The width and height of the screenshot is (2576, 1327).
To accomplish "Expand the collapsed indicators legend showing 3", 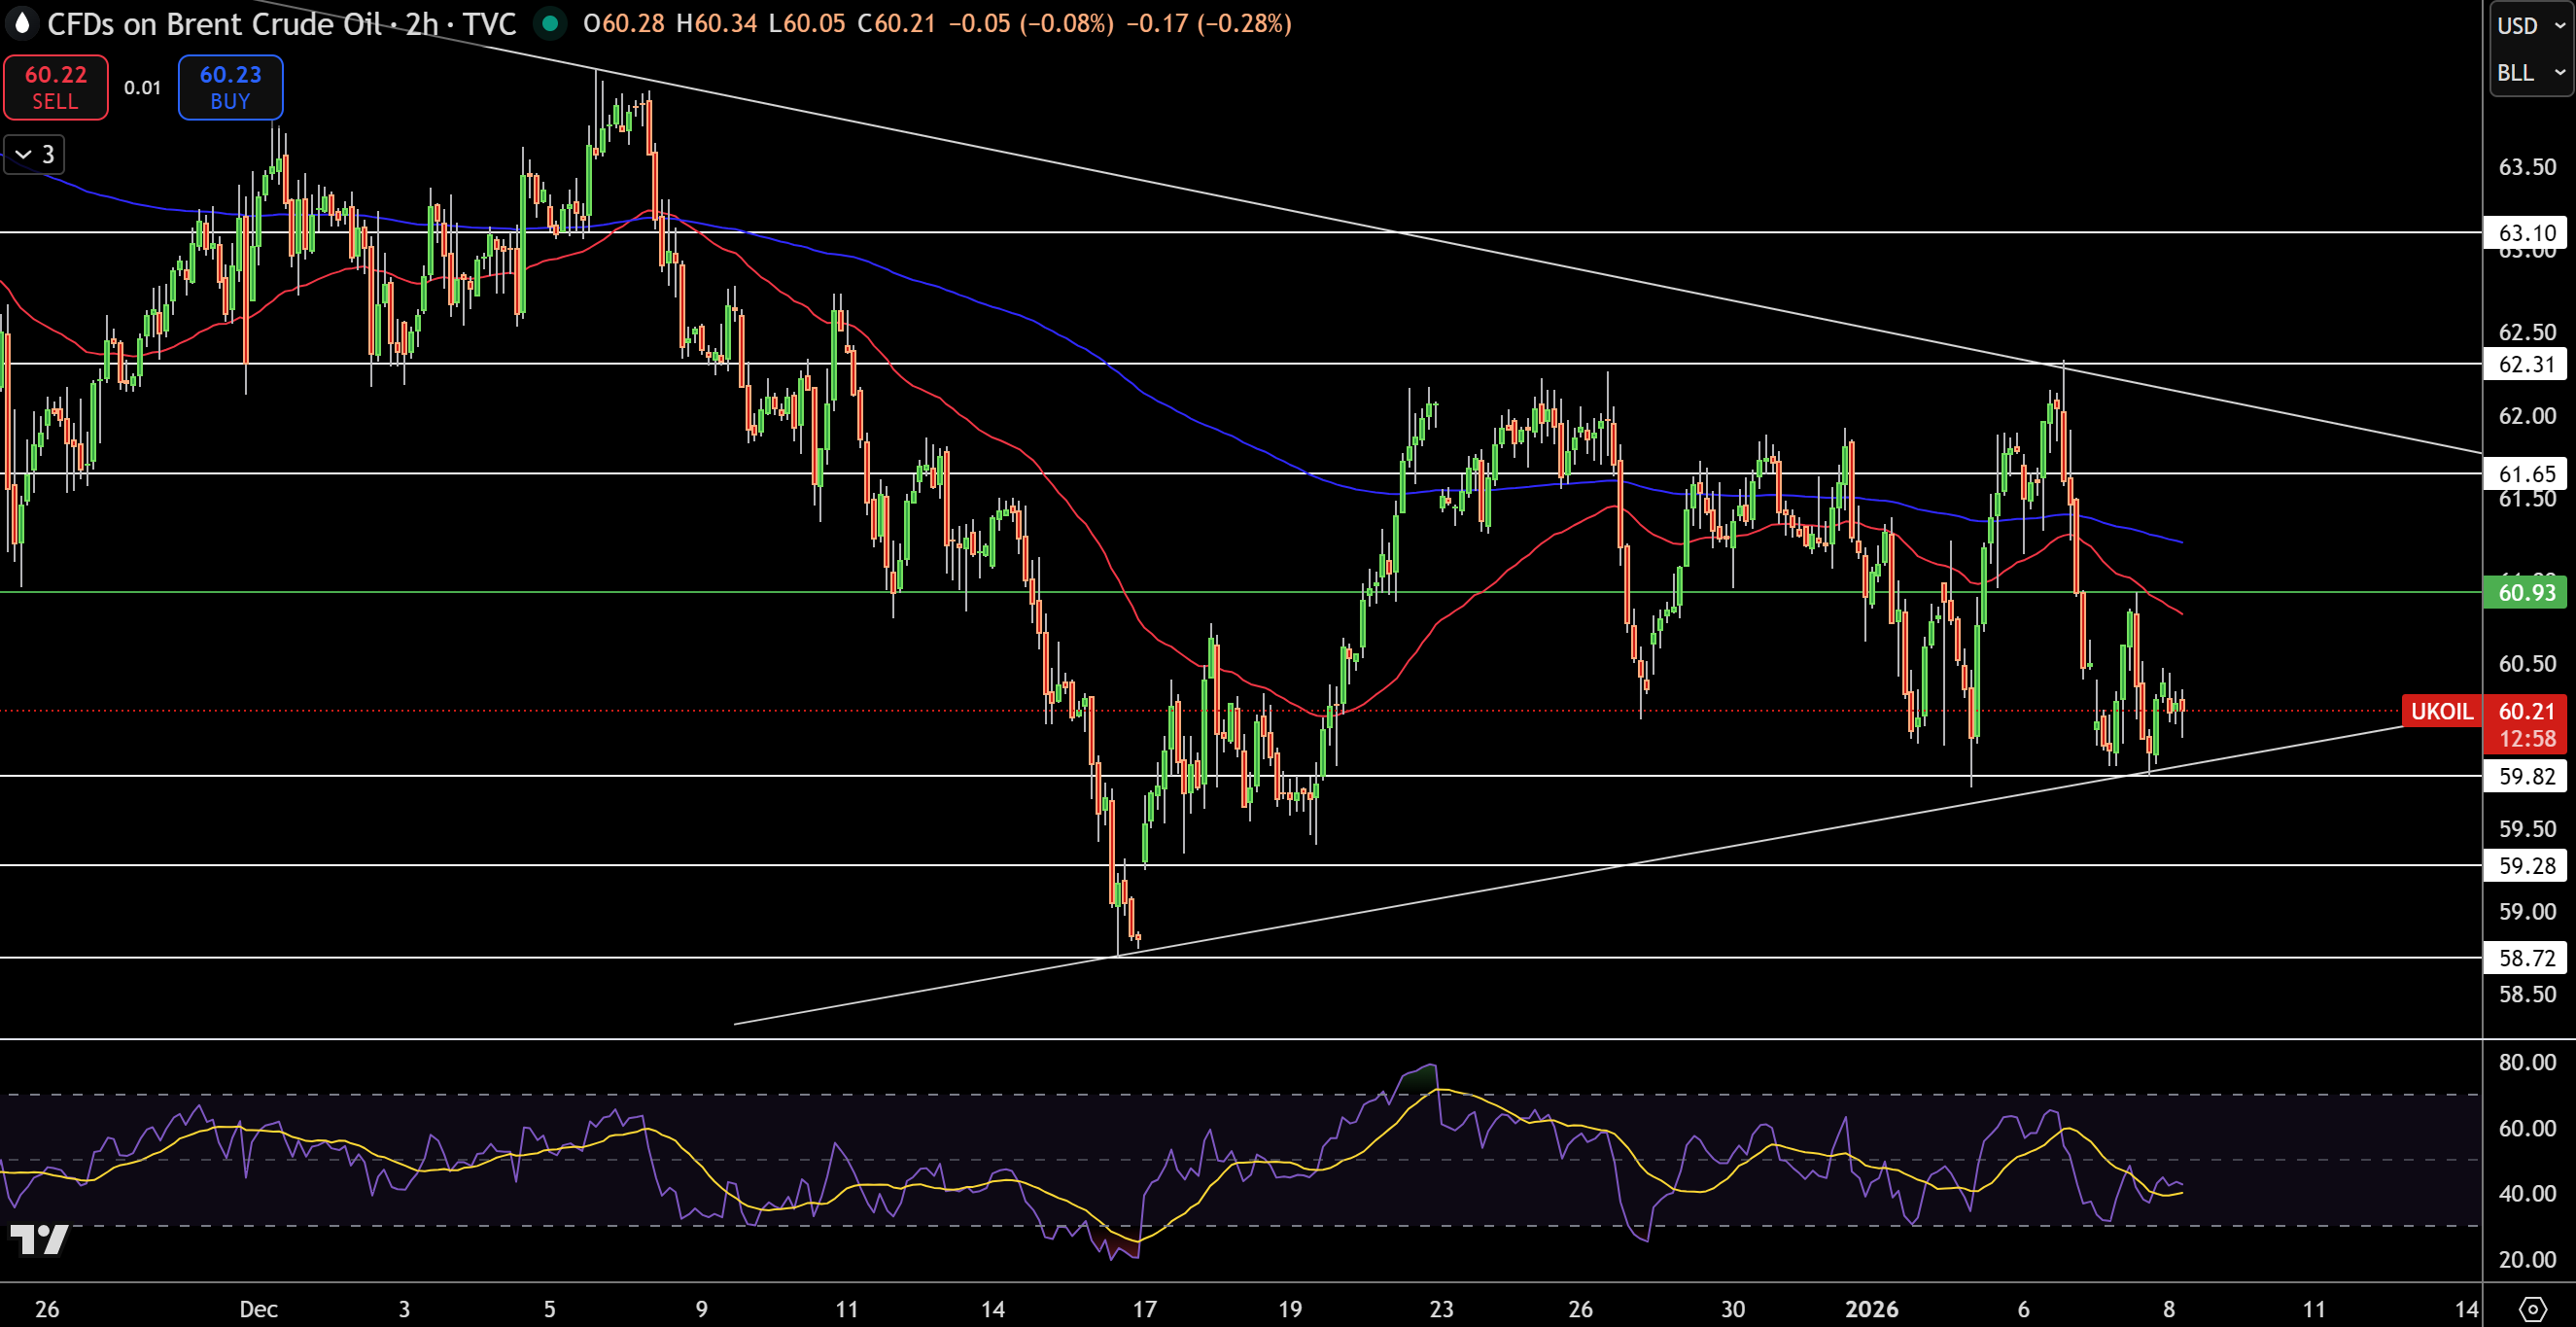I will coord(34,155).
